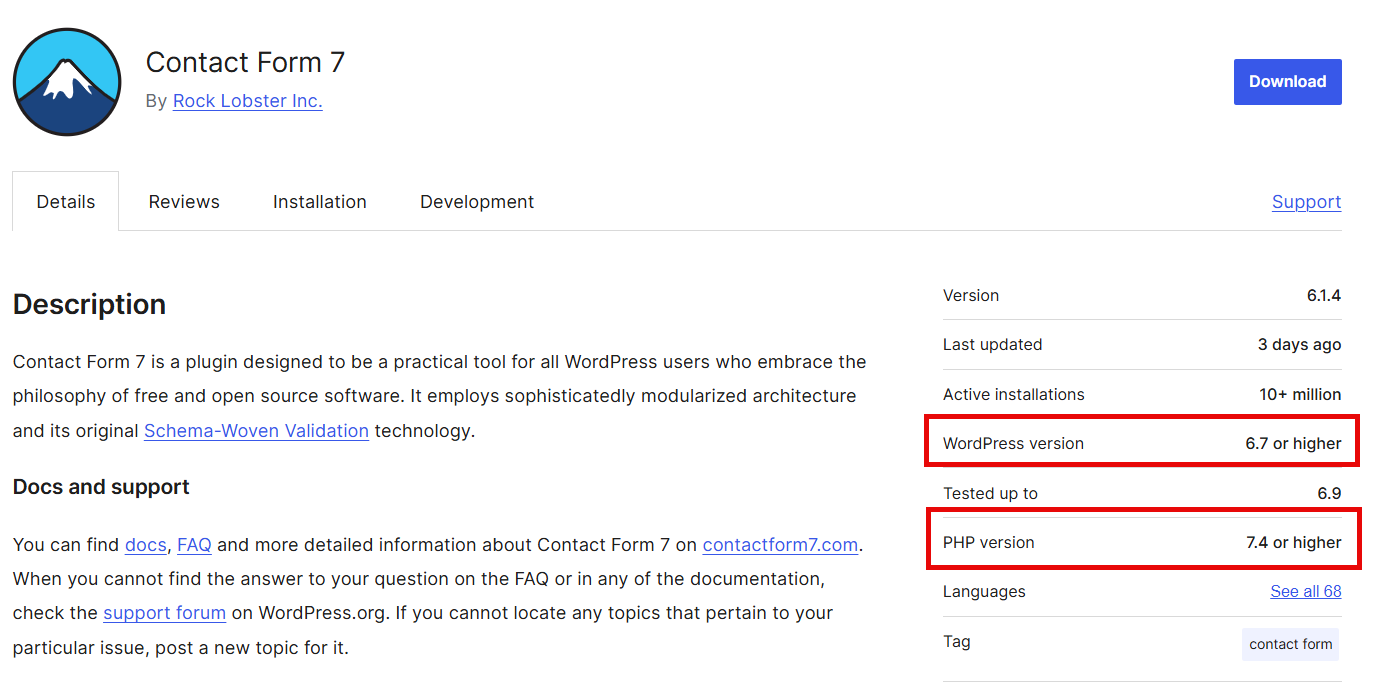Click the 'Active installations' label

pos(1013,394)
